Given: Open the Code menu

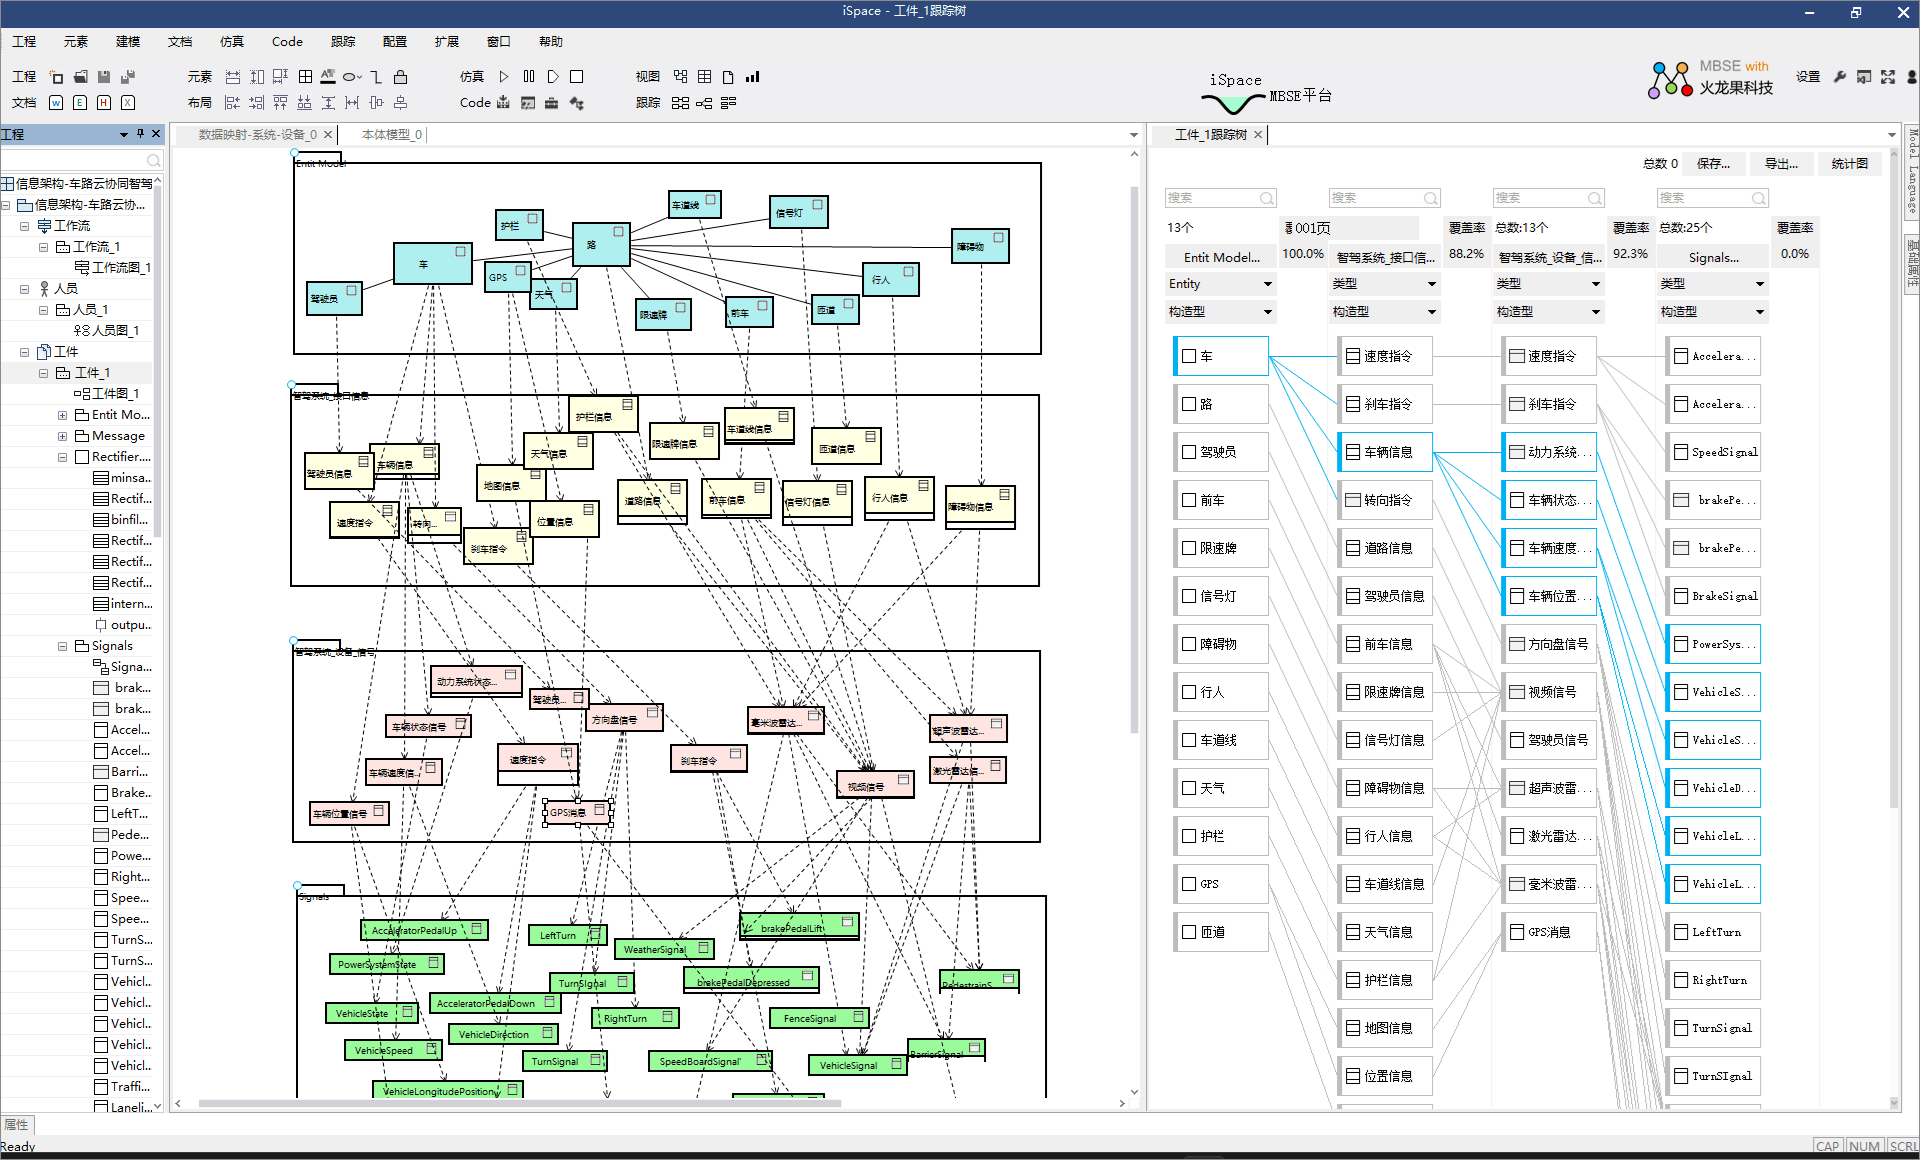Looking at the screenshot, I should [x=287, y=41].
